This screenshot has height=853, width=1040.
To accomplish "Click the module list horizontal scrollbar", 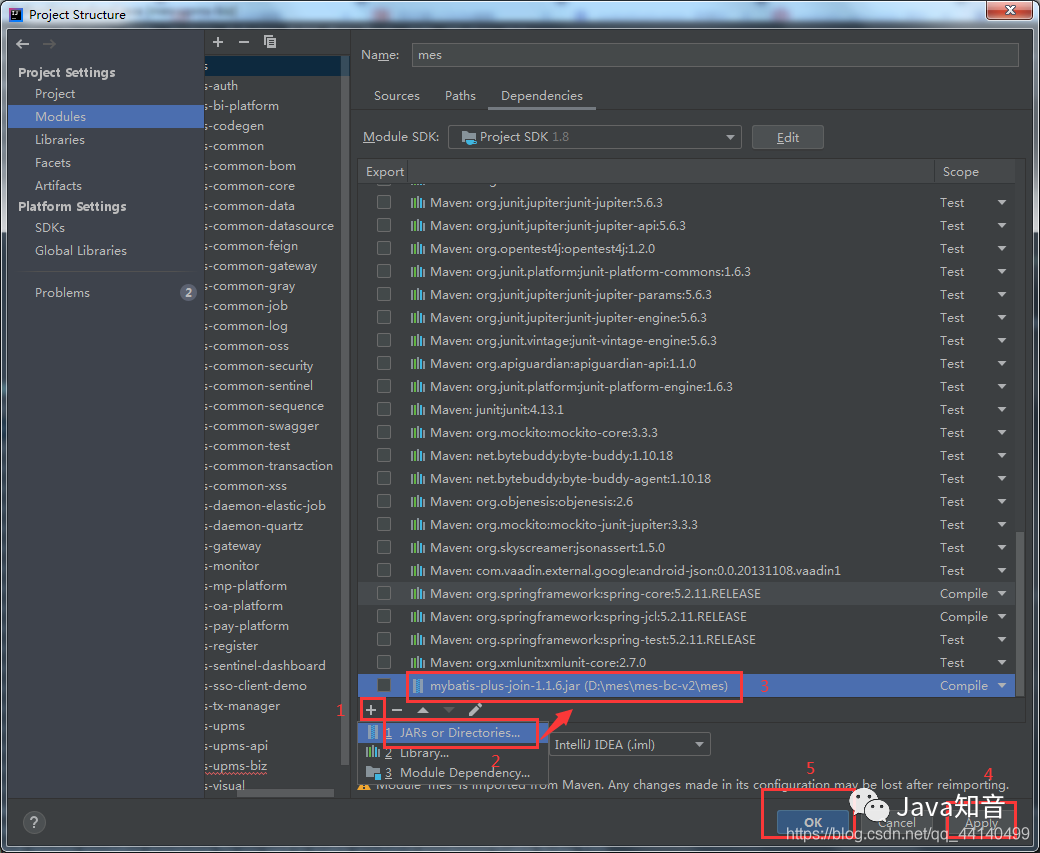I will 285,793.
